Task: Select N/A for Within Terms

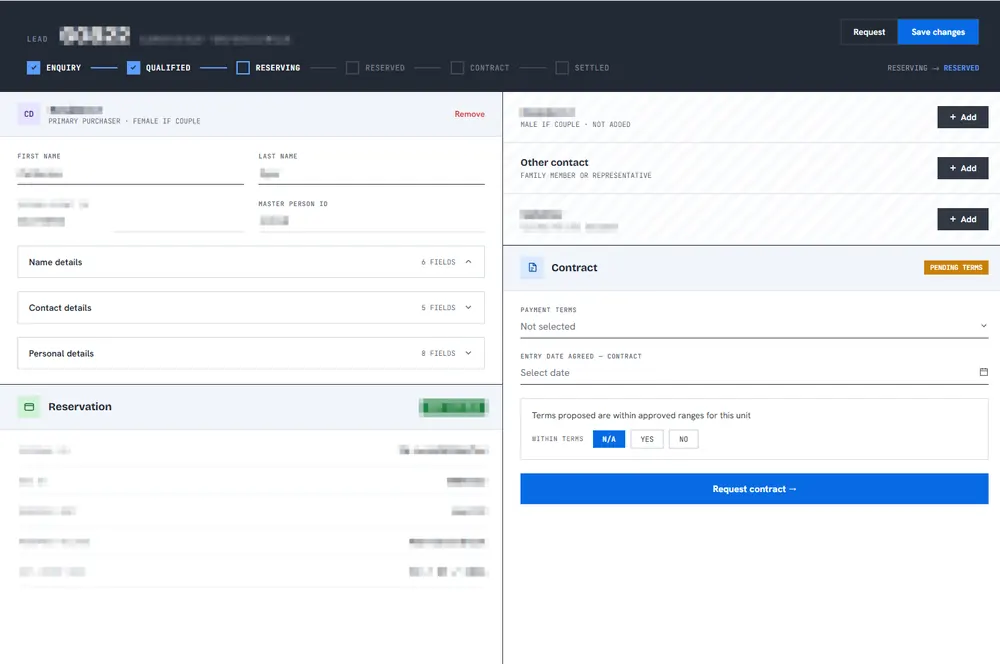Action: [608, 439]
